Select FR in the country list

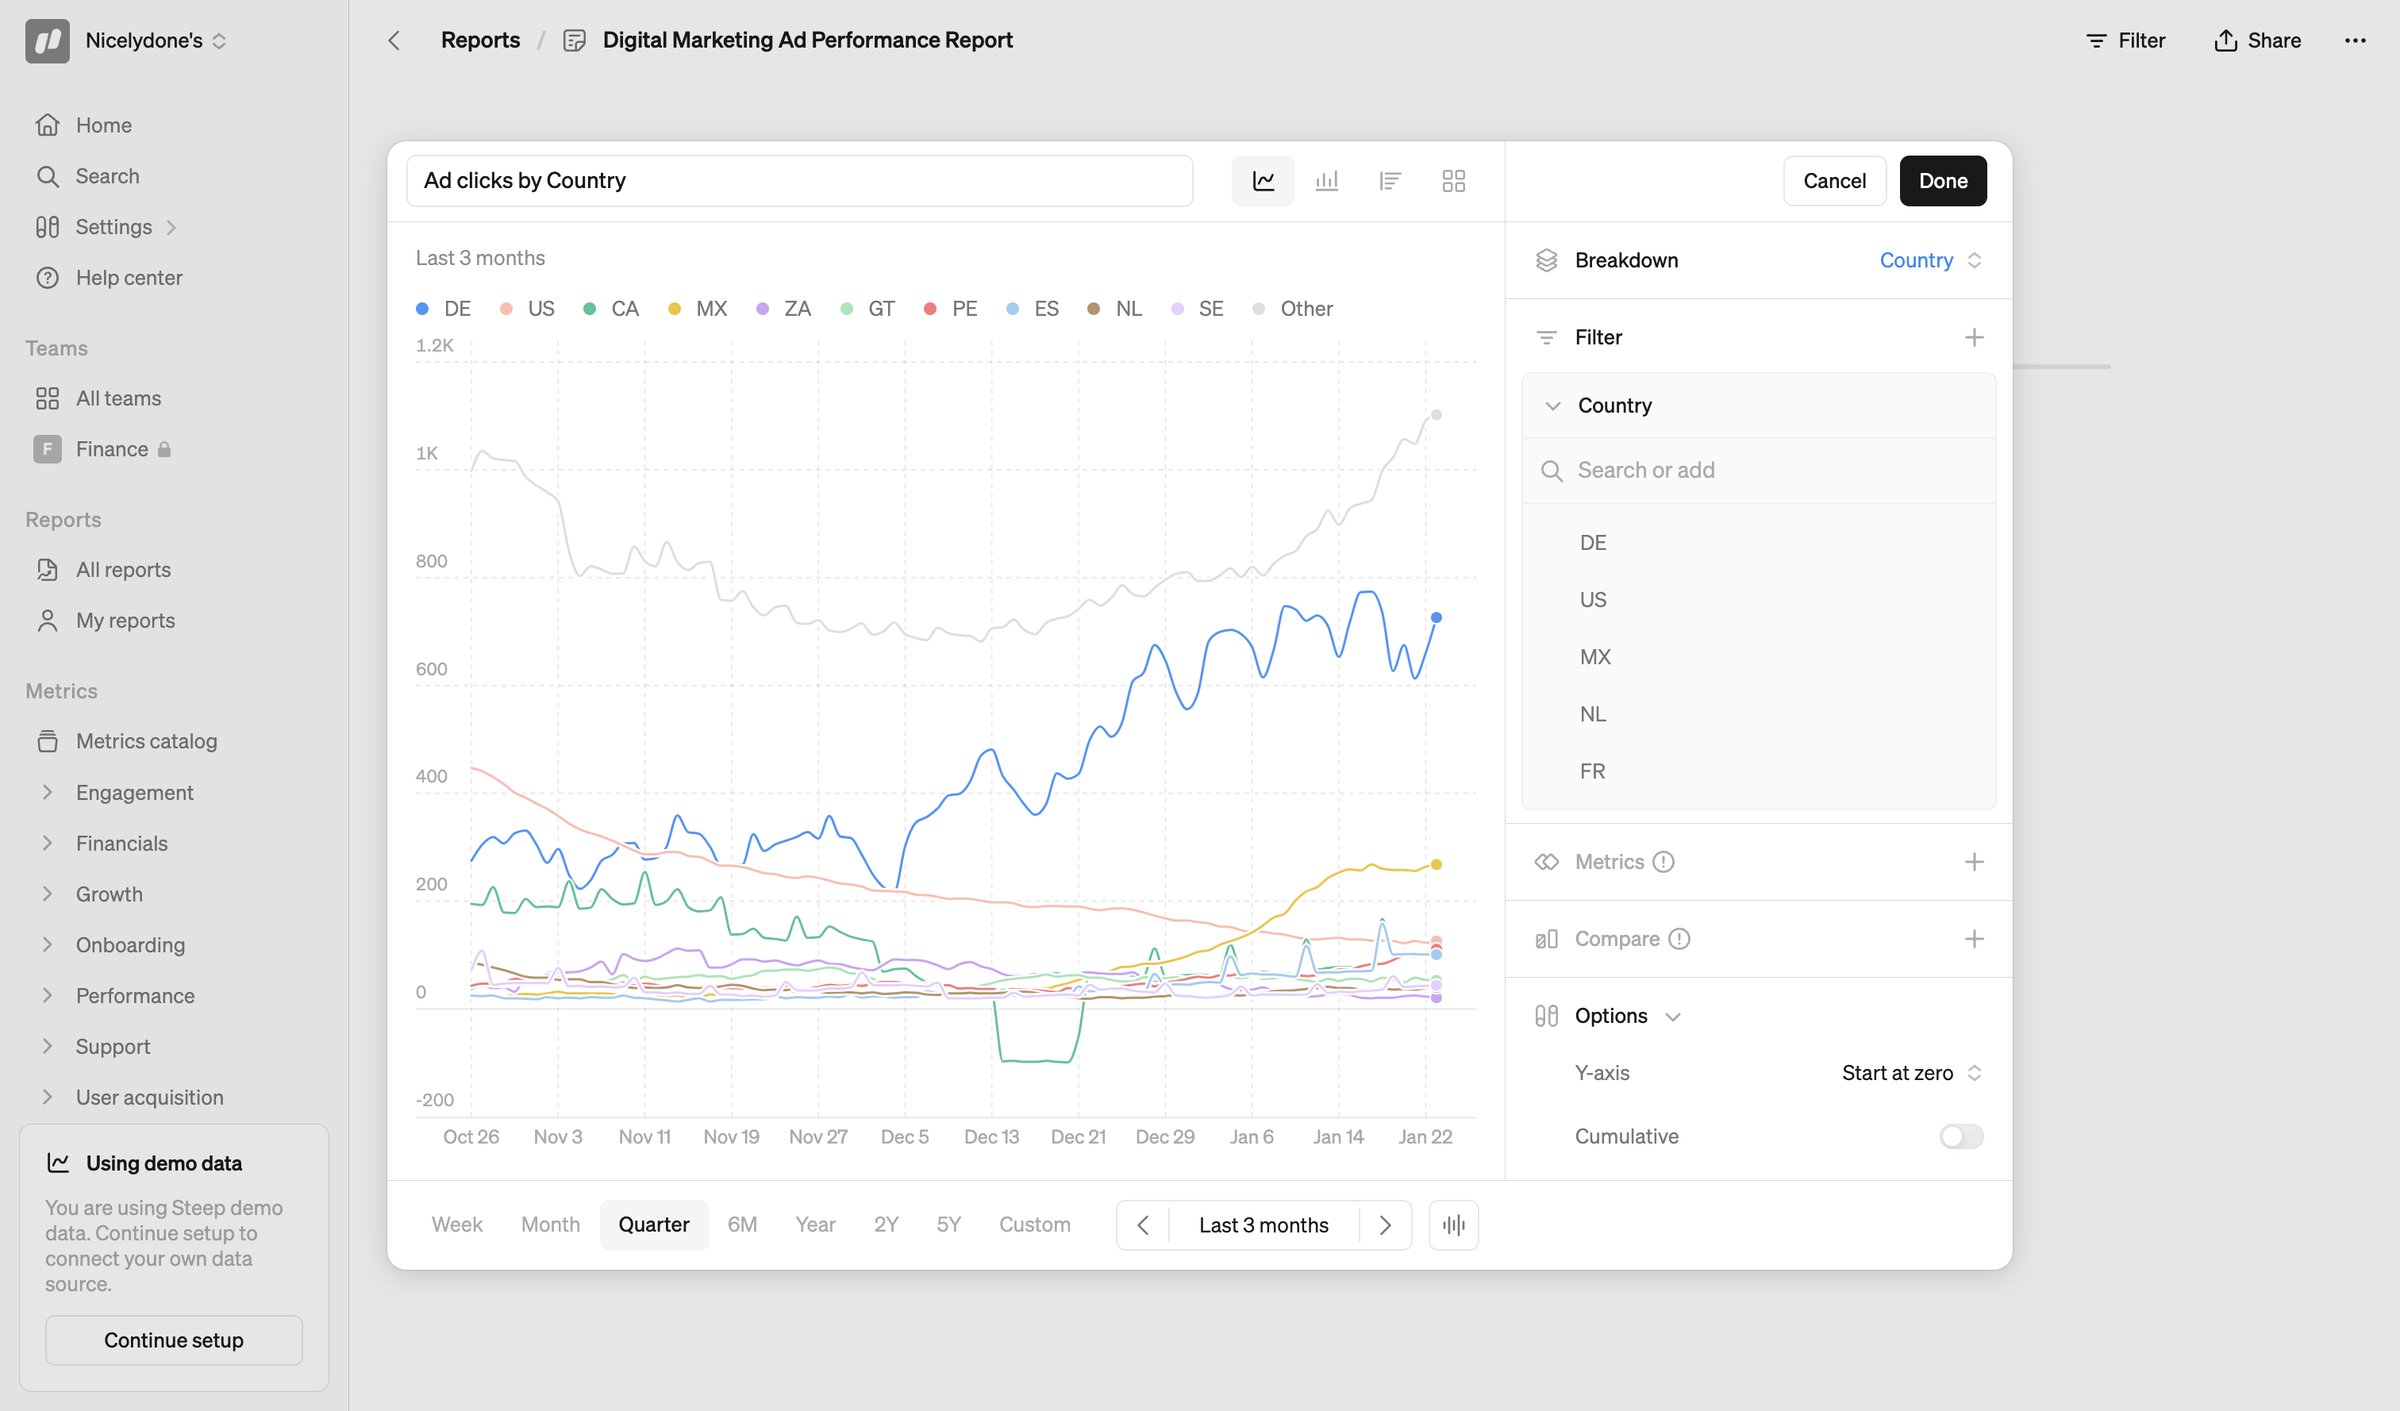click(x=1593, y=772)
